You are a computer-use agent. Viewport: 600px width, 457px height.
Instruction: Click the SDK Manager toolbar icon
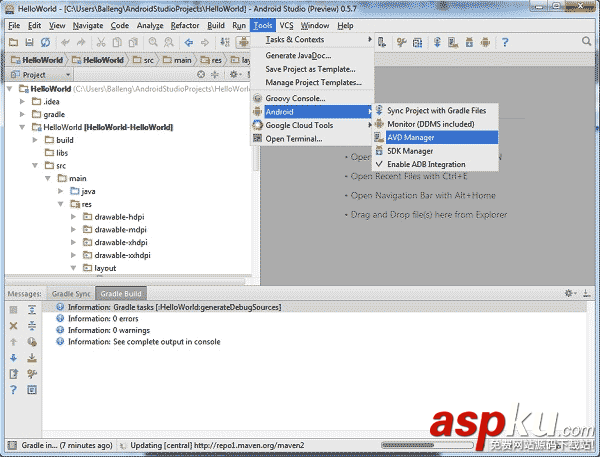469,42
